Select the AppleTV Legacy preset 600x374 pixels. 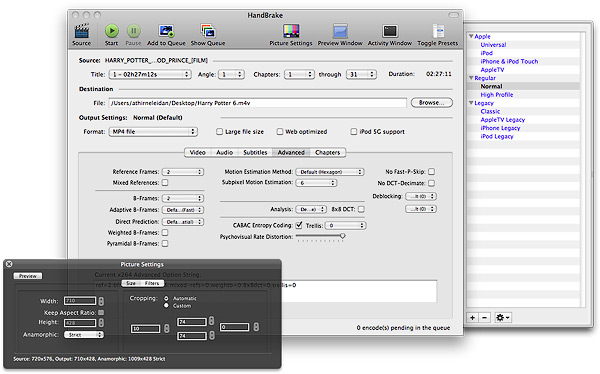[503, 120]
